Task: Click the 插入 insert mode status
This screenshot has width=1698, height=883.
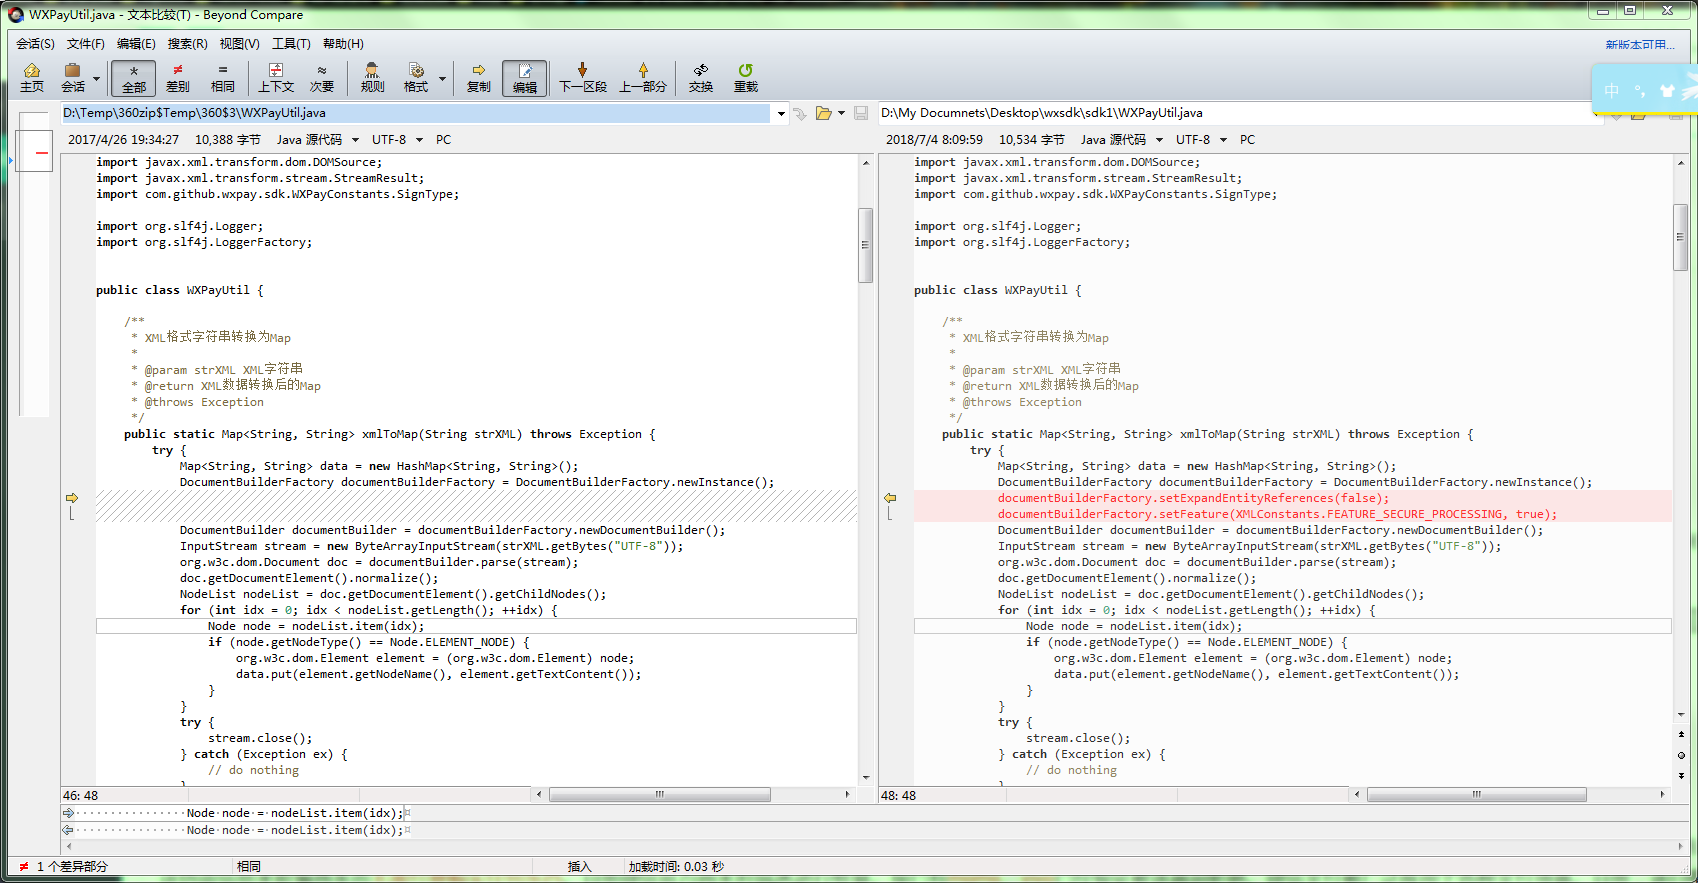Action: pyautogui.click(x=580, y=867)
